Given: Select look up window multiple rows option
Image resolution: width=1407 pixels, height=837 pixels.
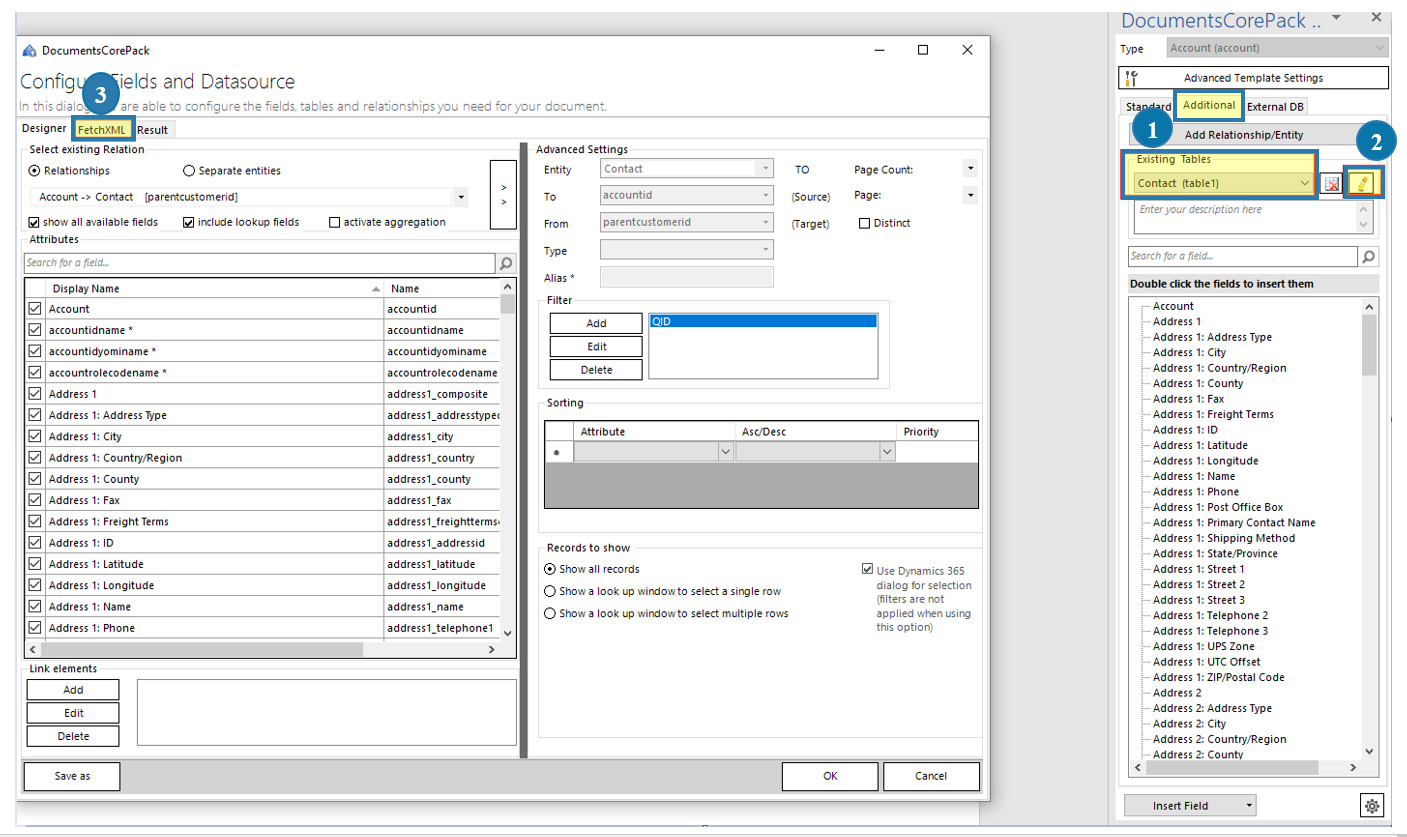Looking at the screenshot, I should [x=549, y=613].
